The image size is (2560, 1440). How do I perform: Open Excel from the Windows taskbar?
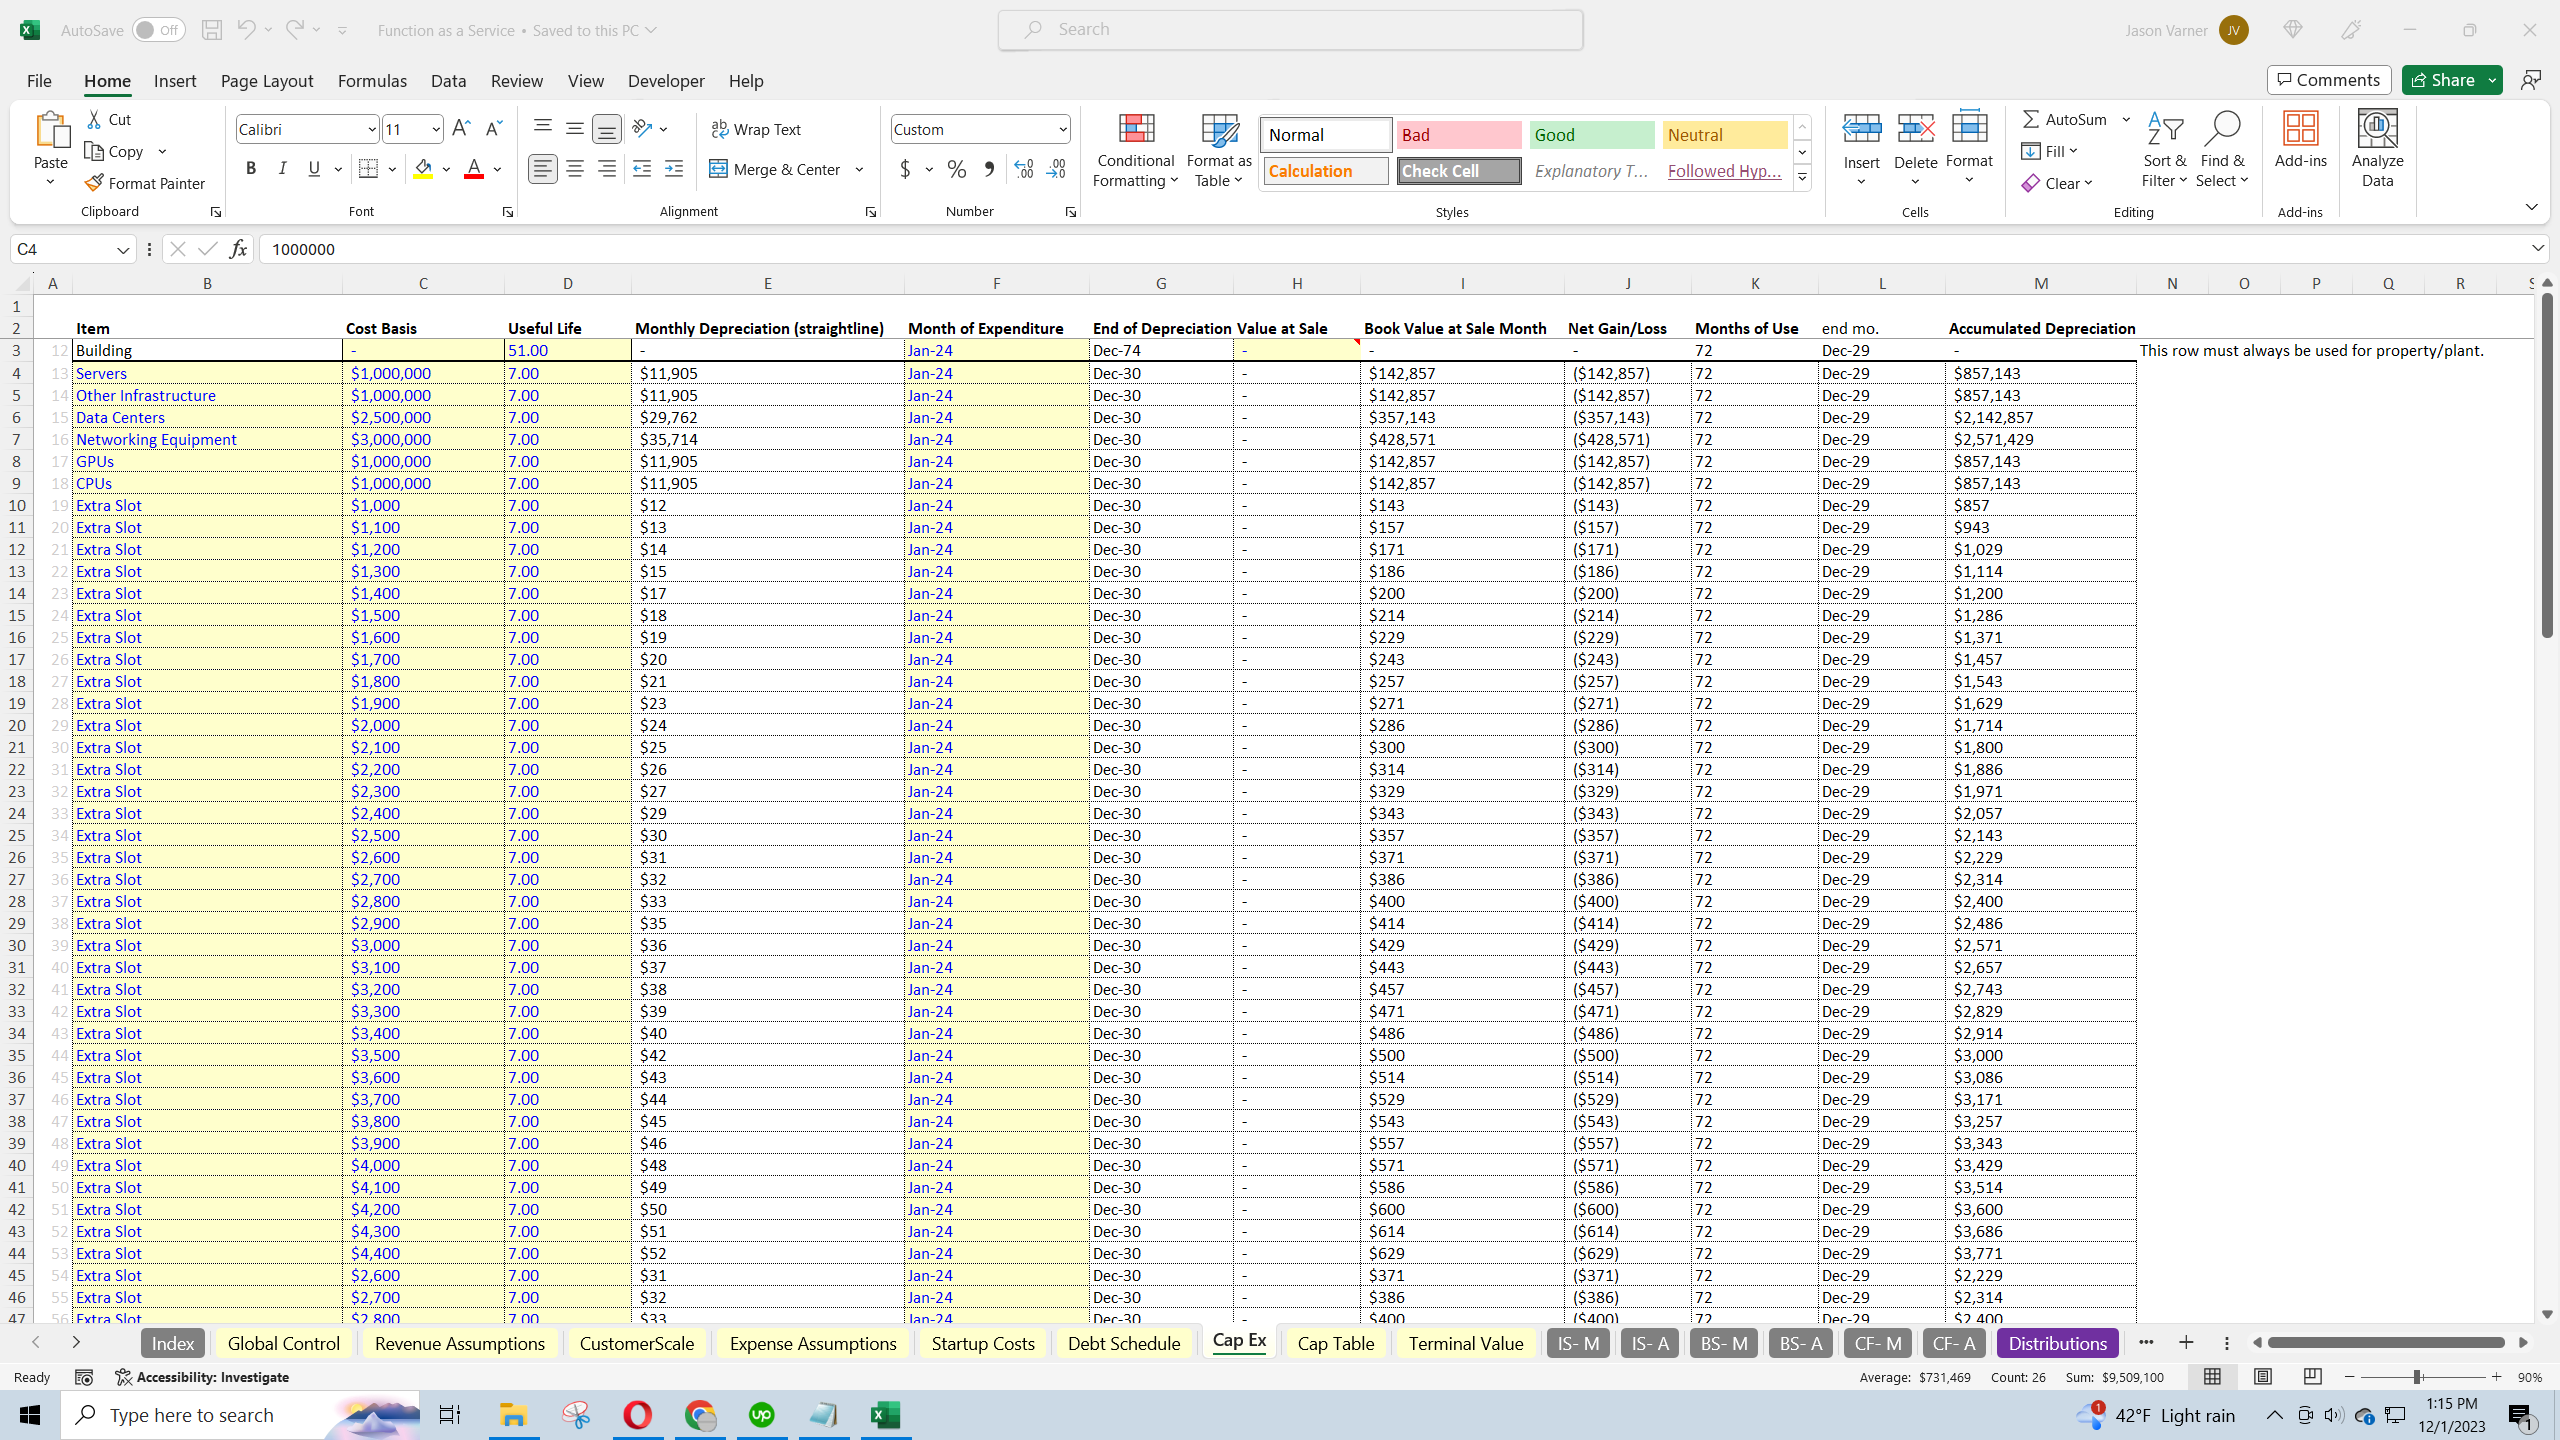click(885, 1415)
